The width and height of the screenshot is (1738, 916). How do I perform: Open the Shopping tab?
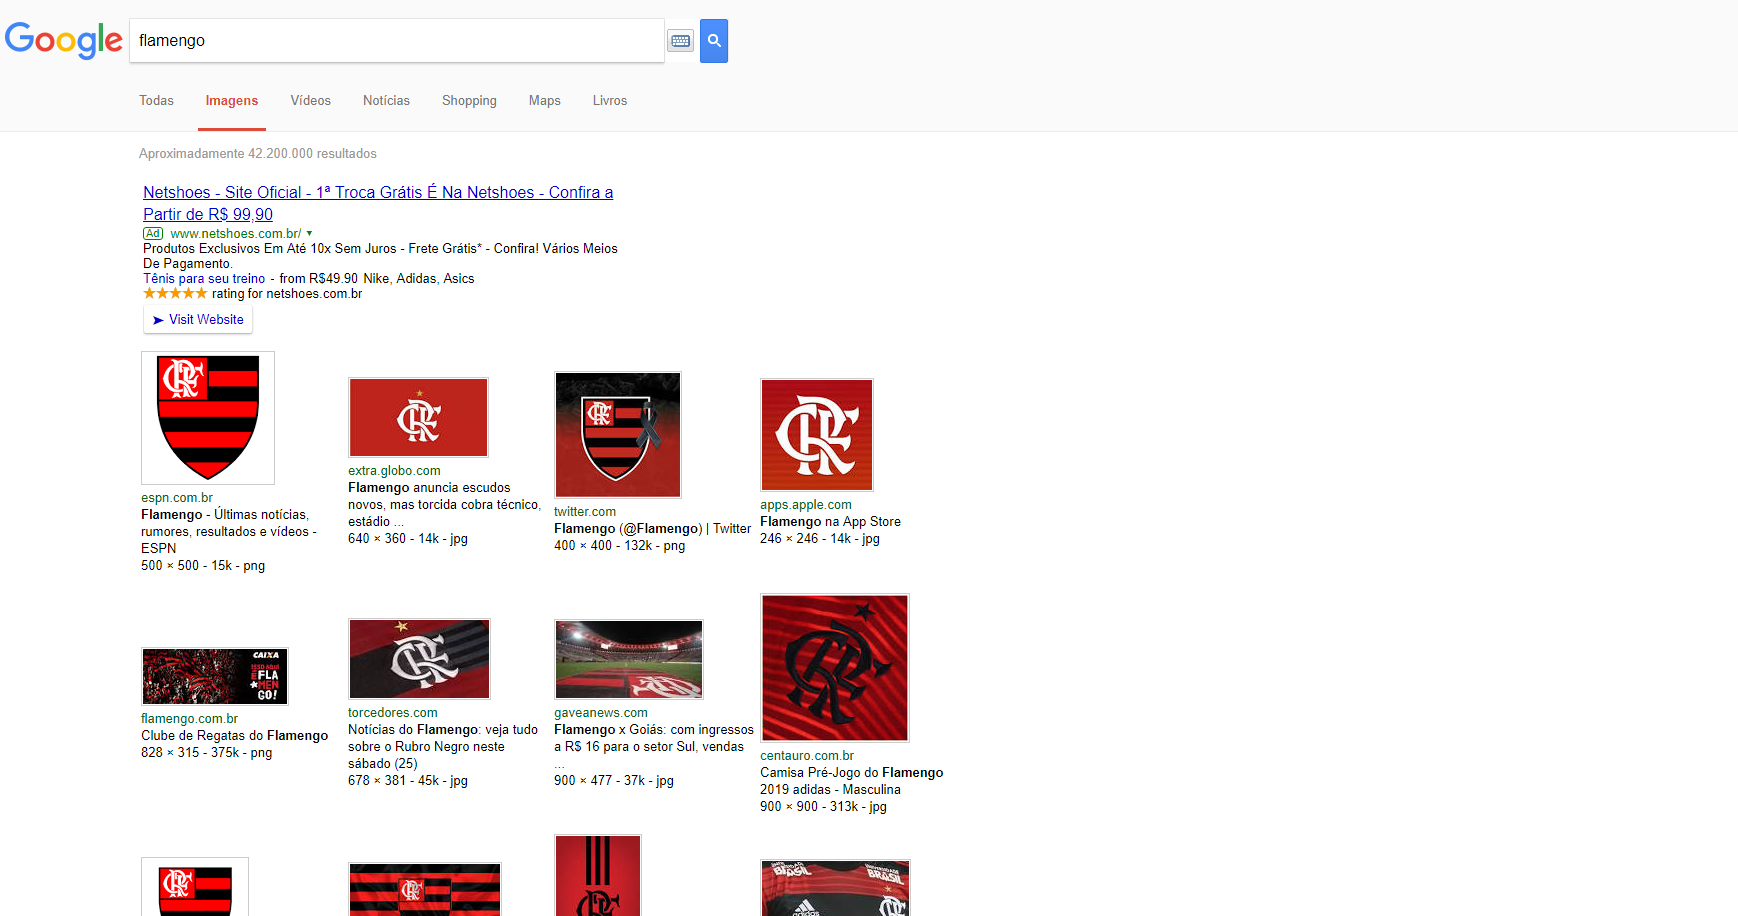469,101
